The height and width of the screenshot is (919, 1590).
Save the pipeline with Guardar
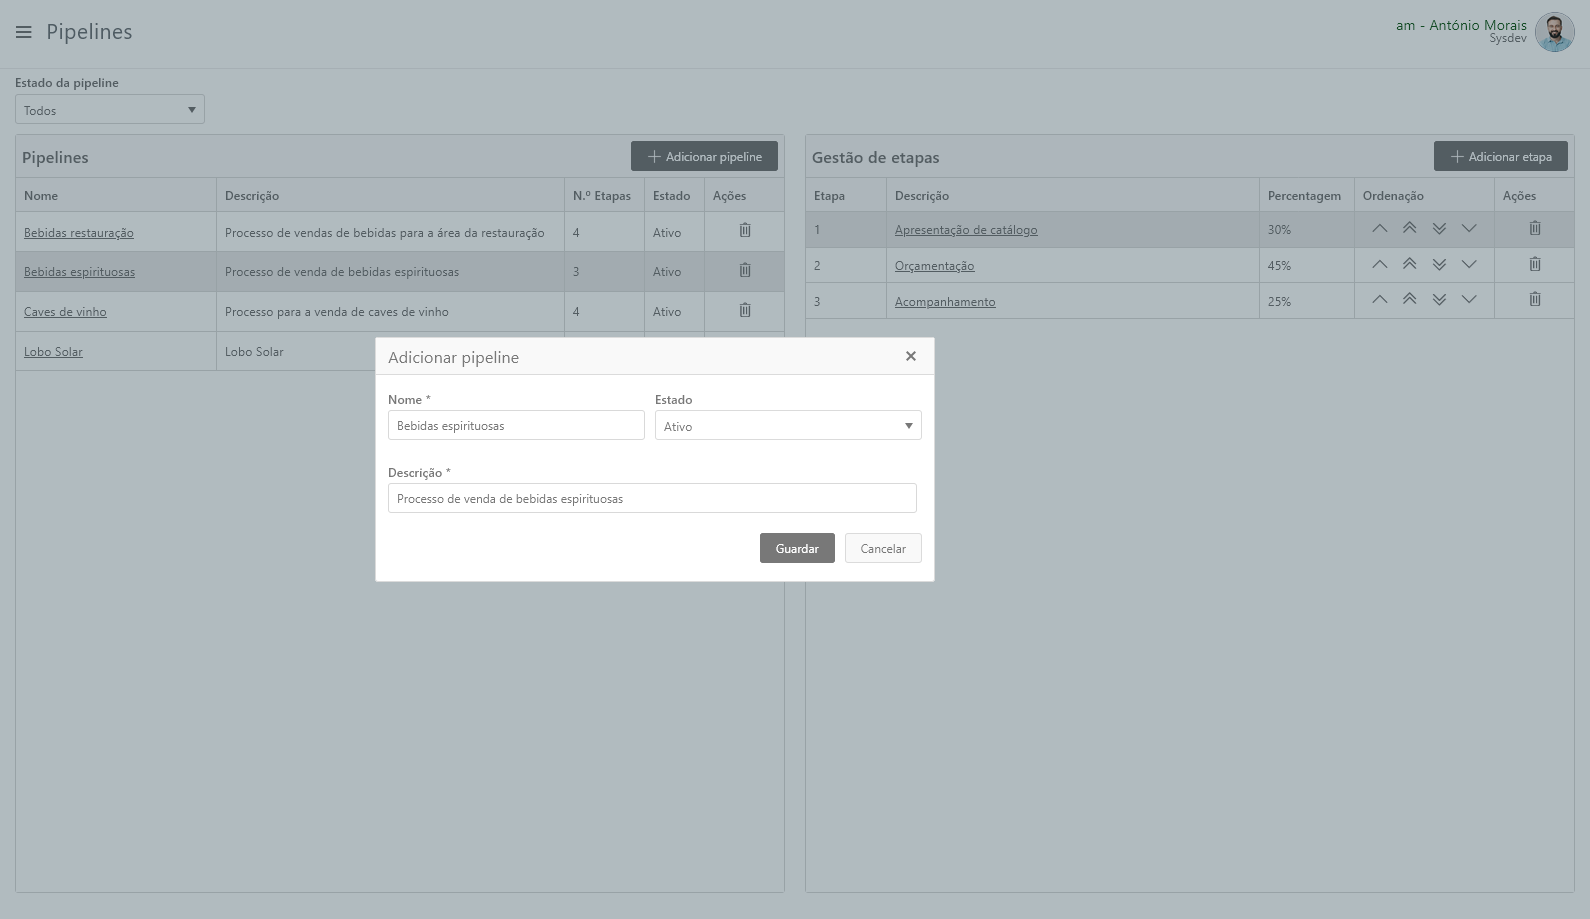(x=796, y=548)
